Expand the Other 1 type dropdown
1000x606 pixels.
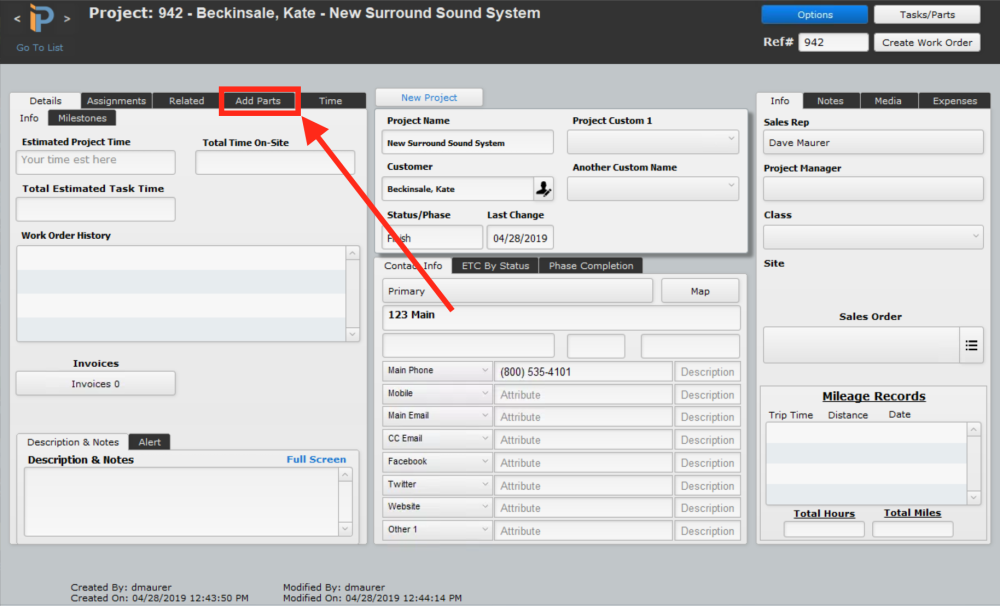point(438,531)
